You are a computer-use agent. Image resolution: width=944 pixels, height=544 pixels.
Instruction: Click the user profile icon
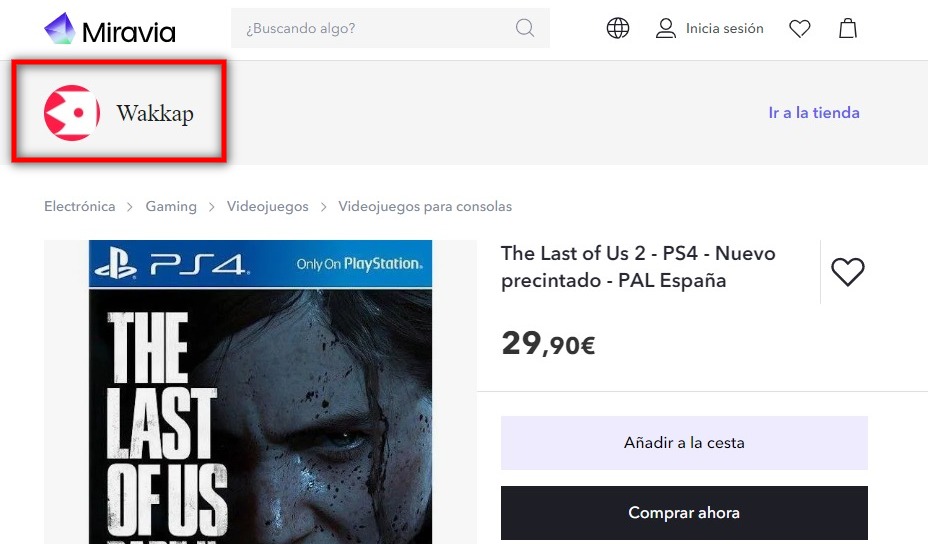click(665, 28)
